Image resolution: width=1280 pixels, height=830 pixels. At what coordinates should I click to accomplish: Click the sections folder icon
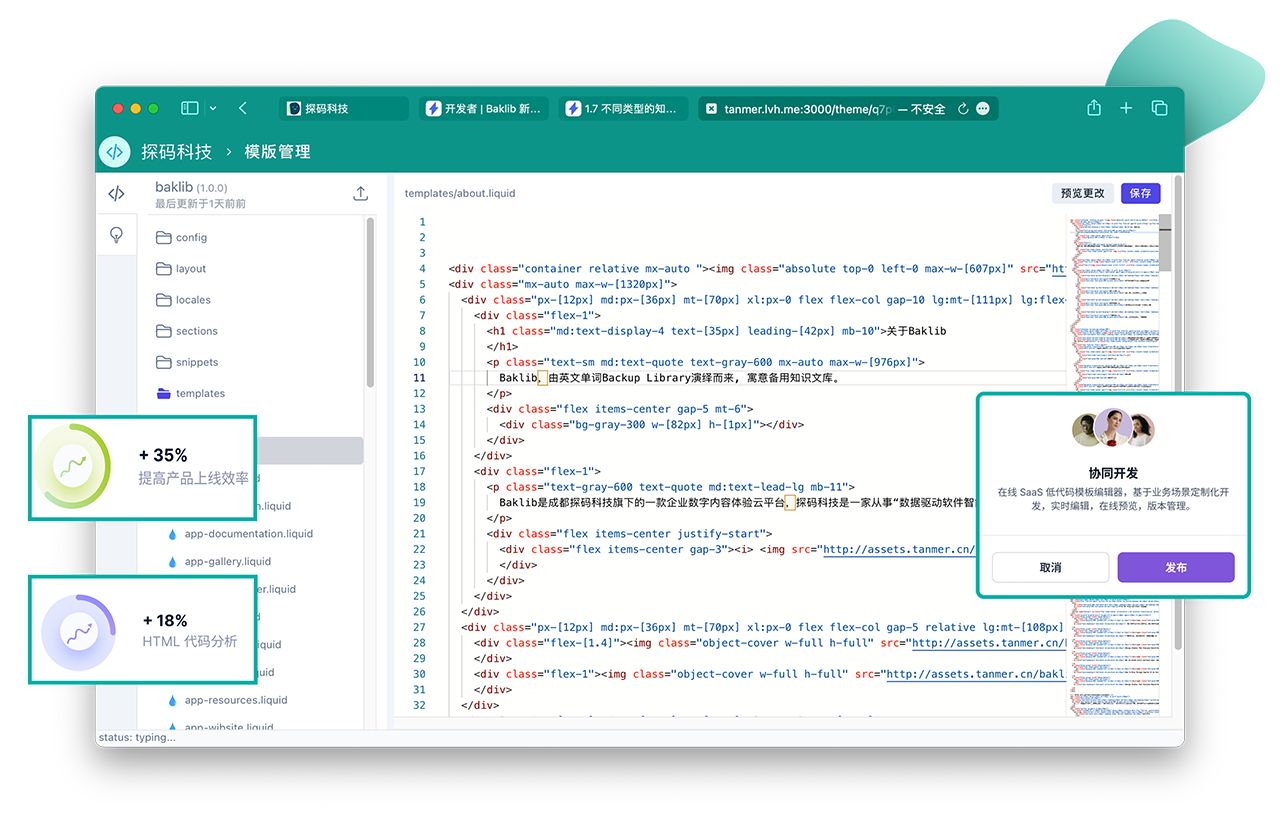click(164, 330)
